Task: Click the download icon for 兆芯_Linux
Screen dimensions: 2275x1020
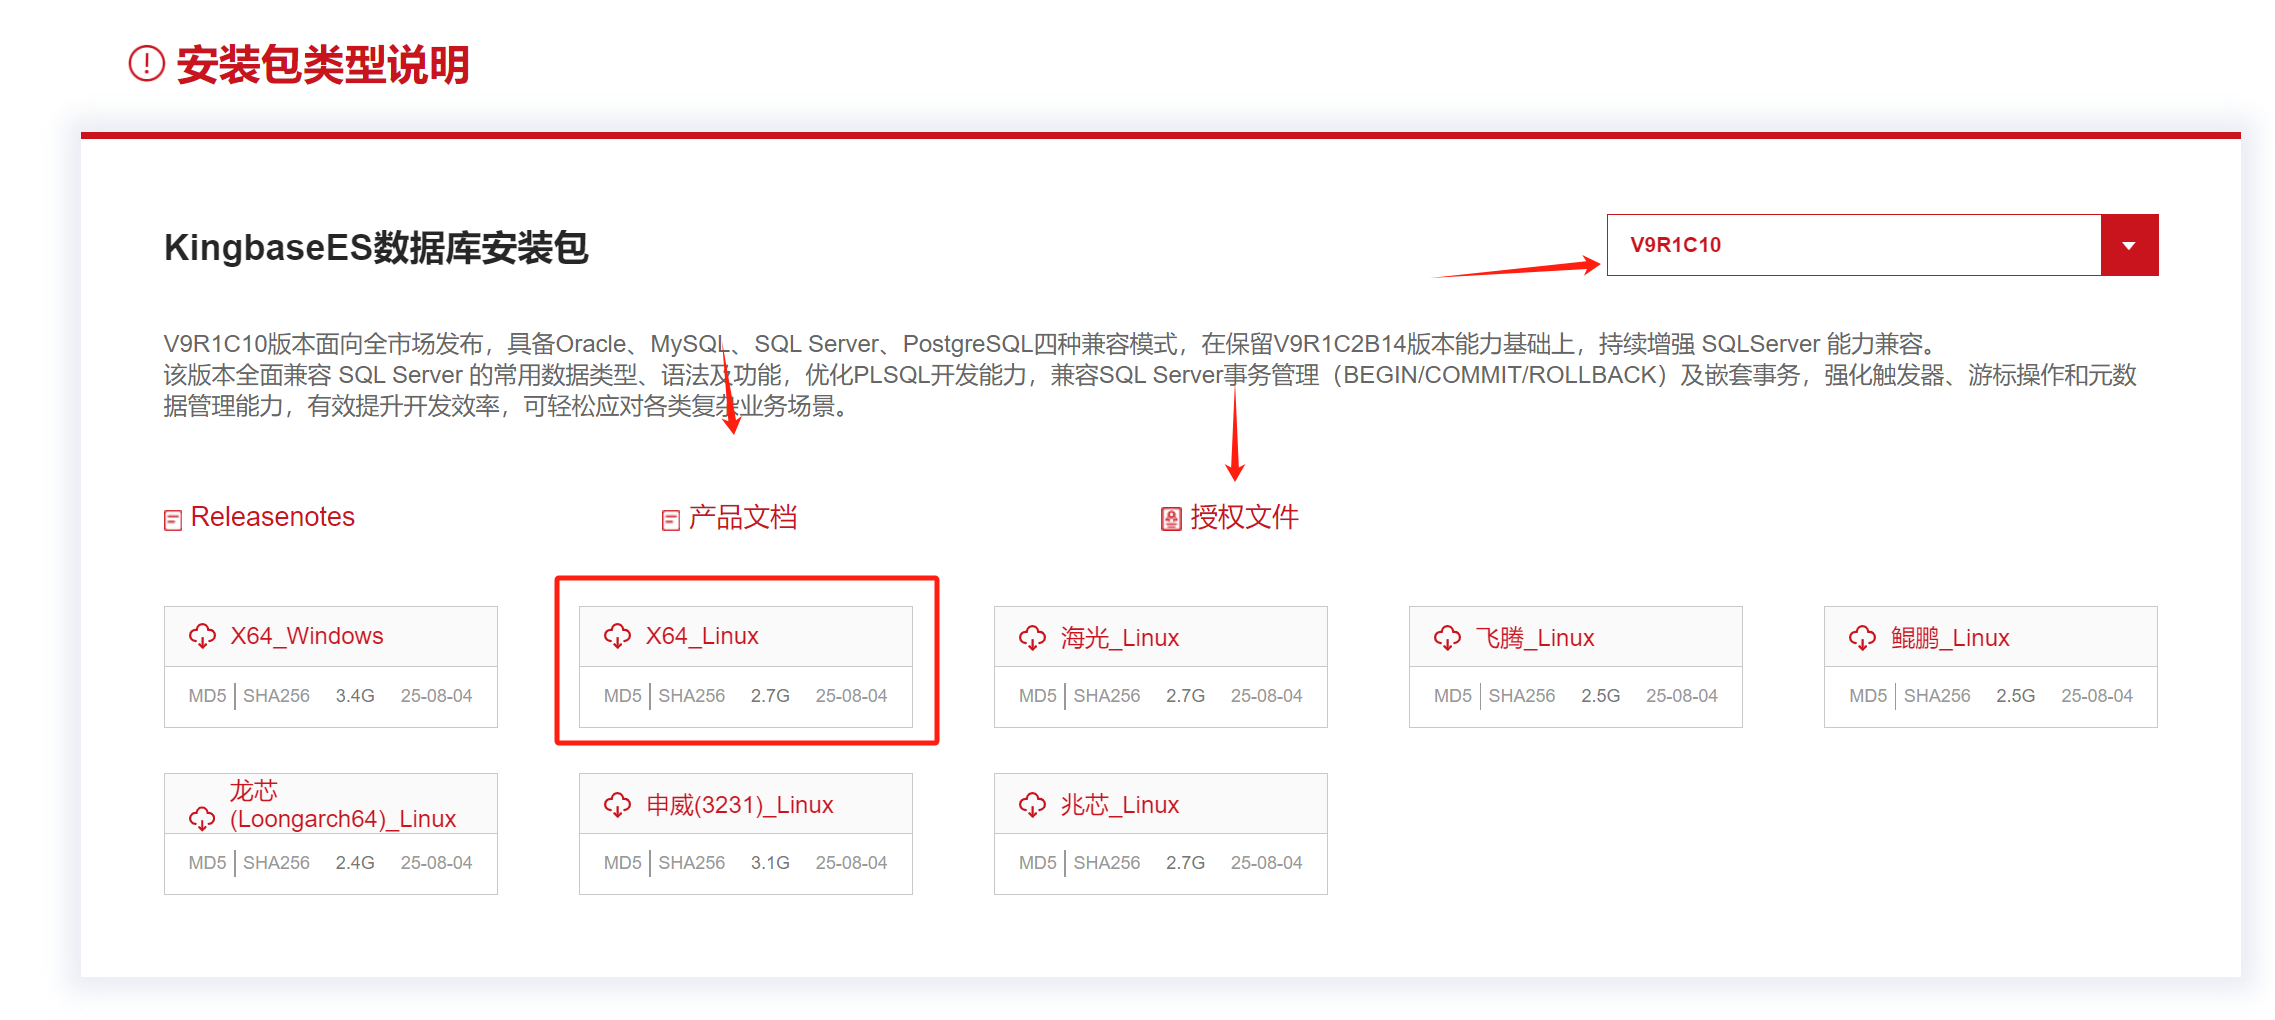Action: tap(1032, 805)
